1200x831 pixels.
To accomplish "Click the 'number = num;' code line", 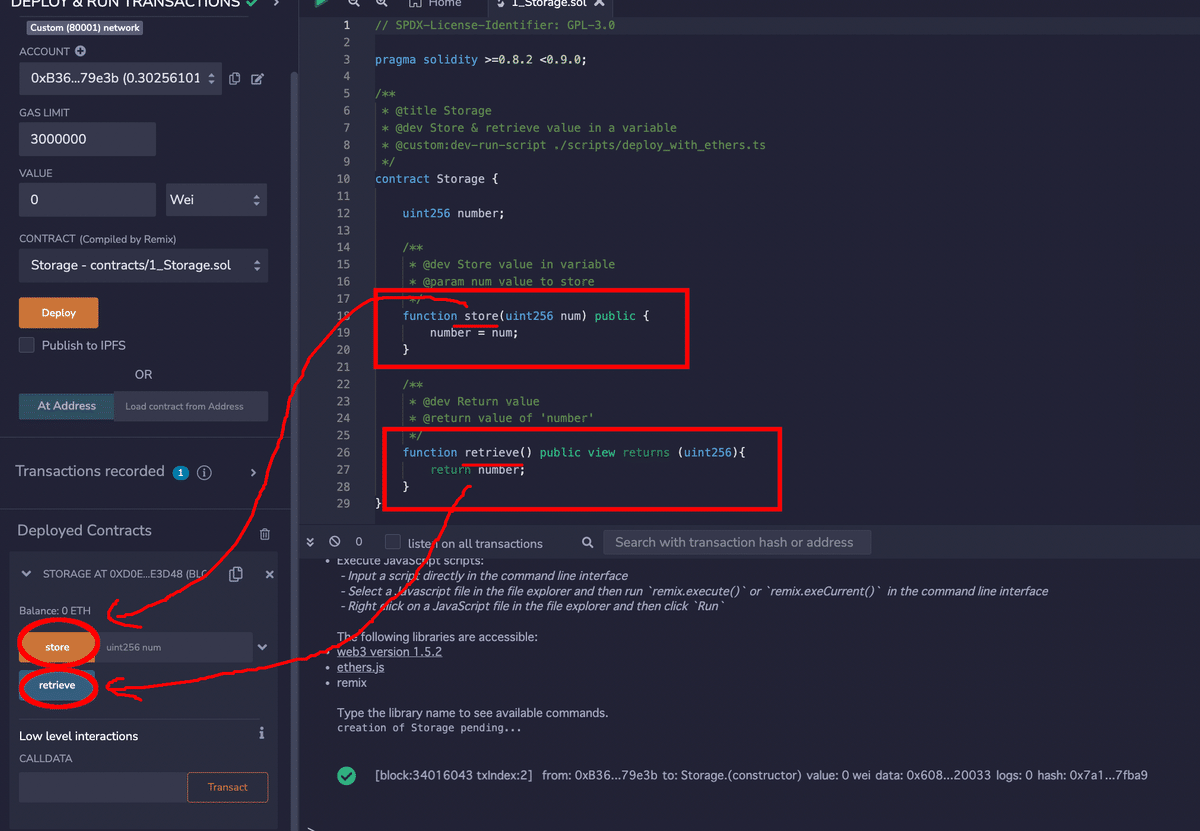I will click(474, 332).
